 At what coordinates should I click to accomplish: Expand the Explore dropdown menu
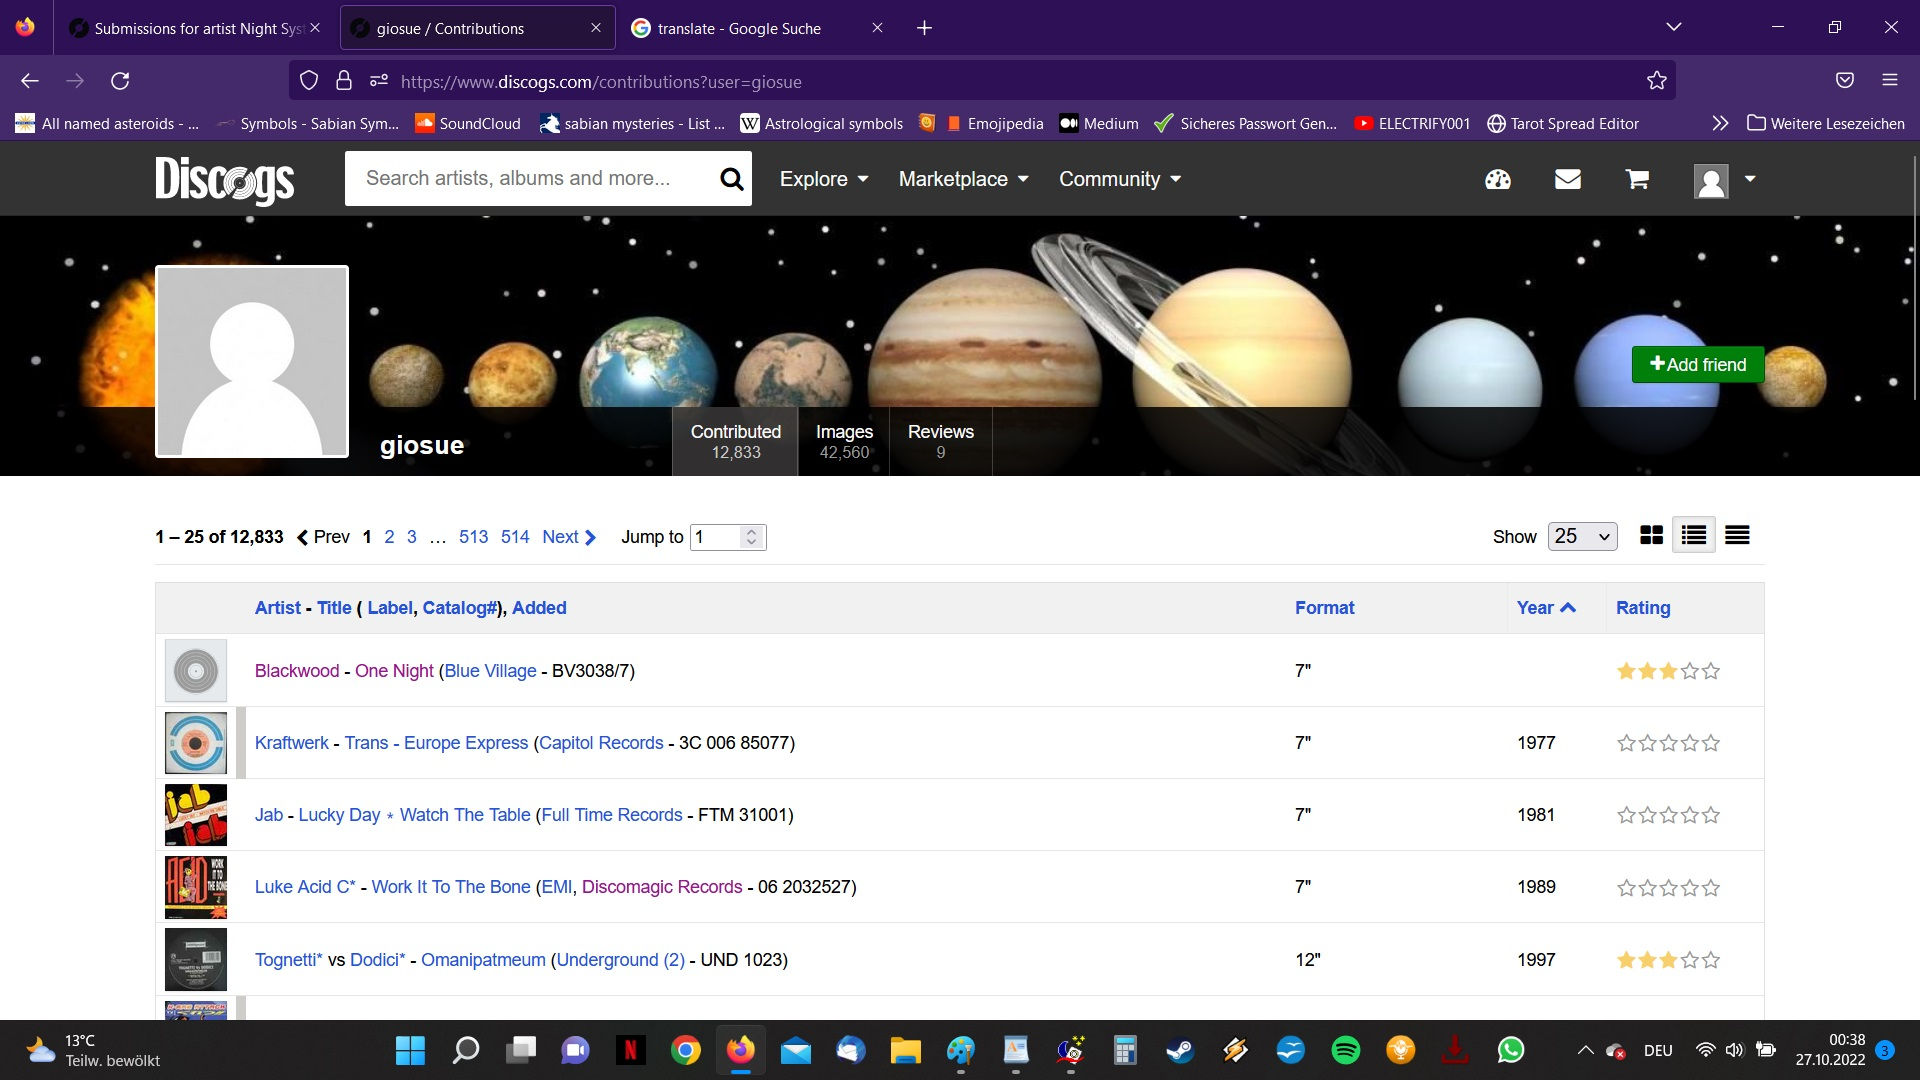[824, 179]
